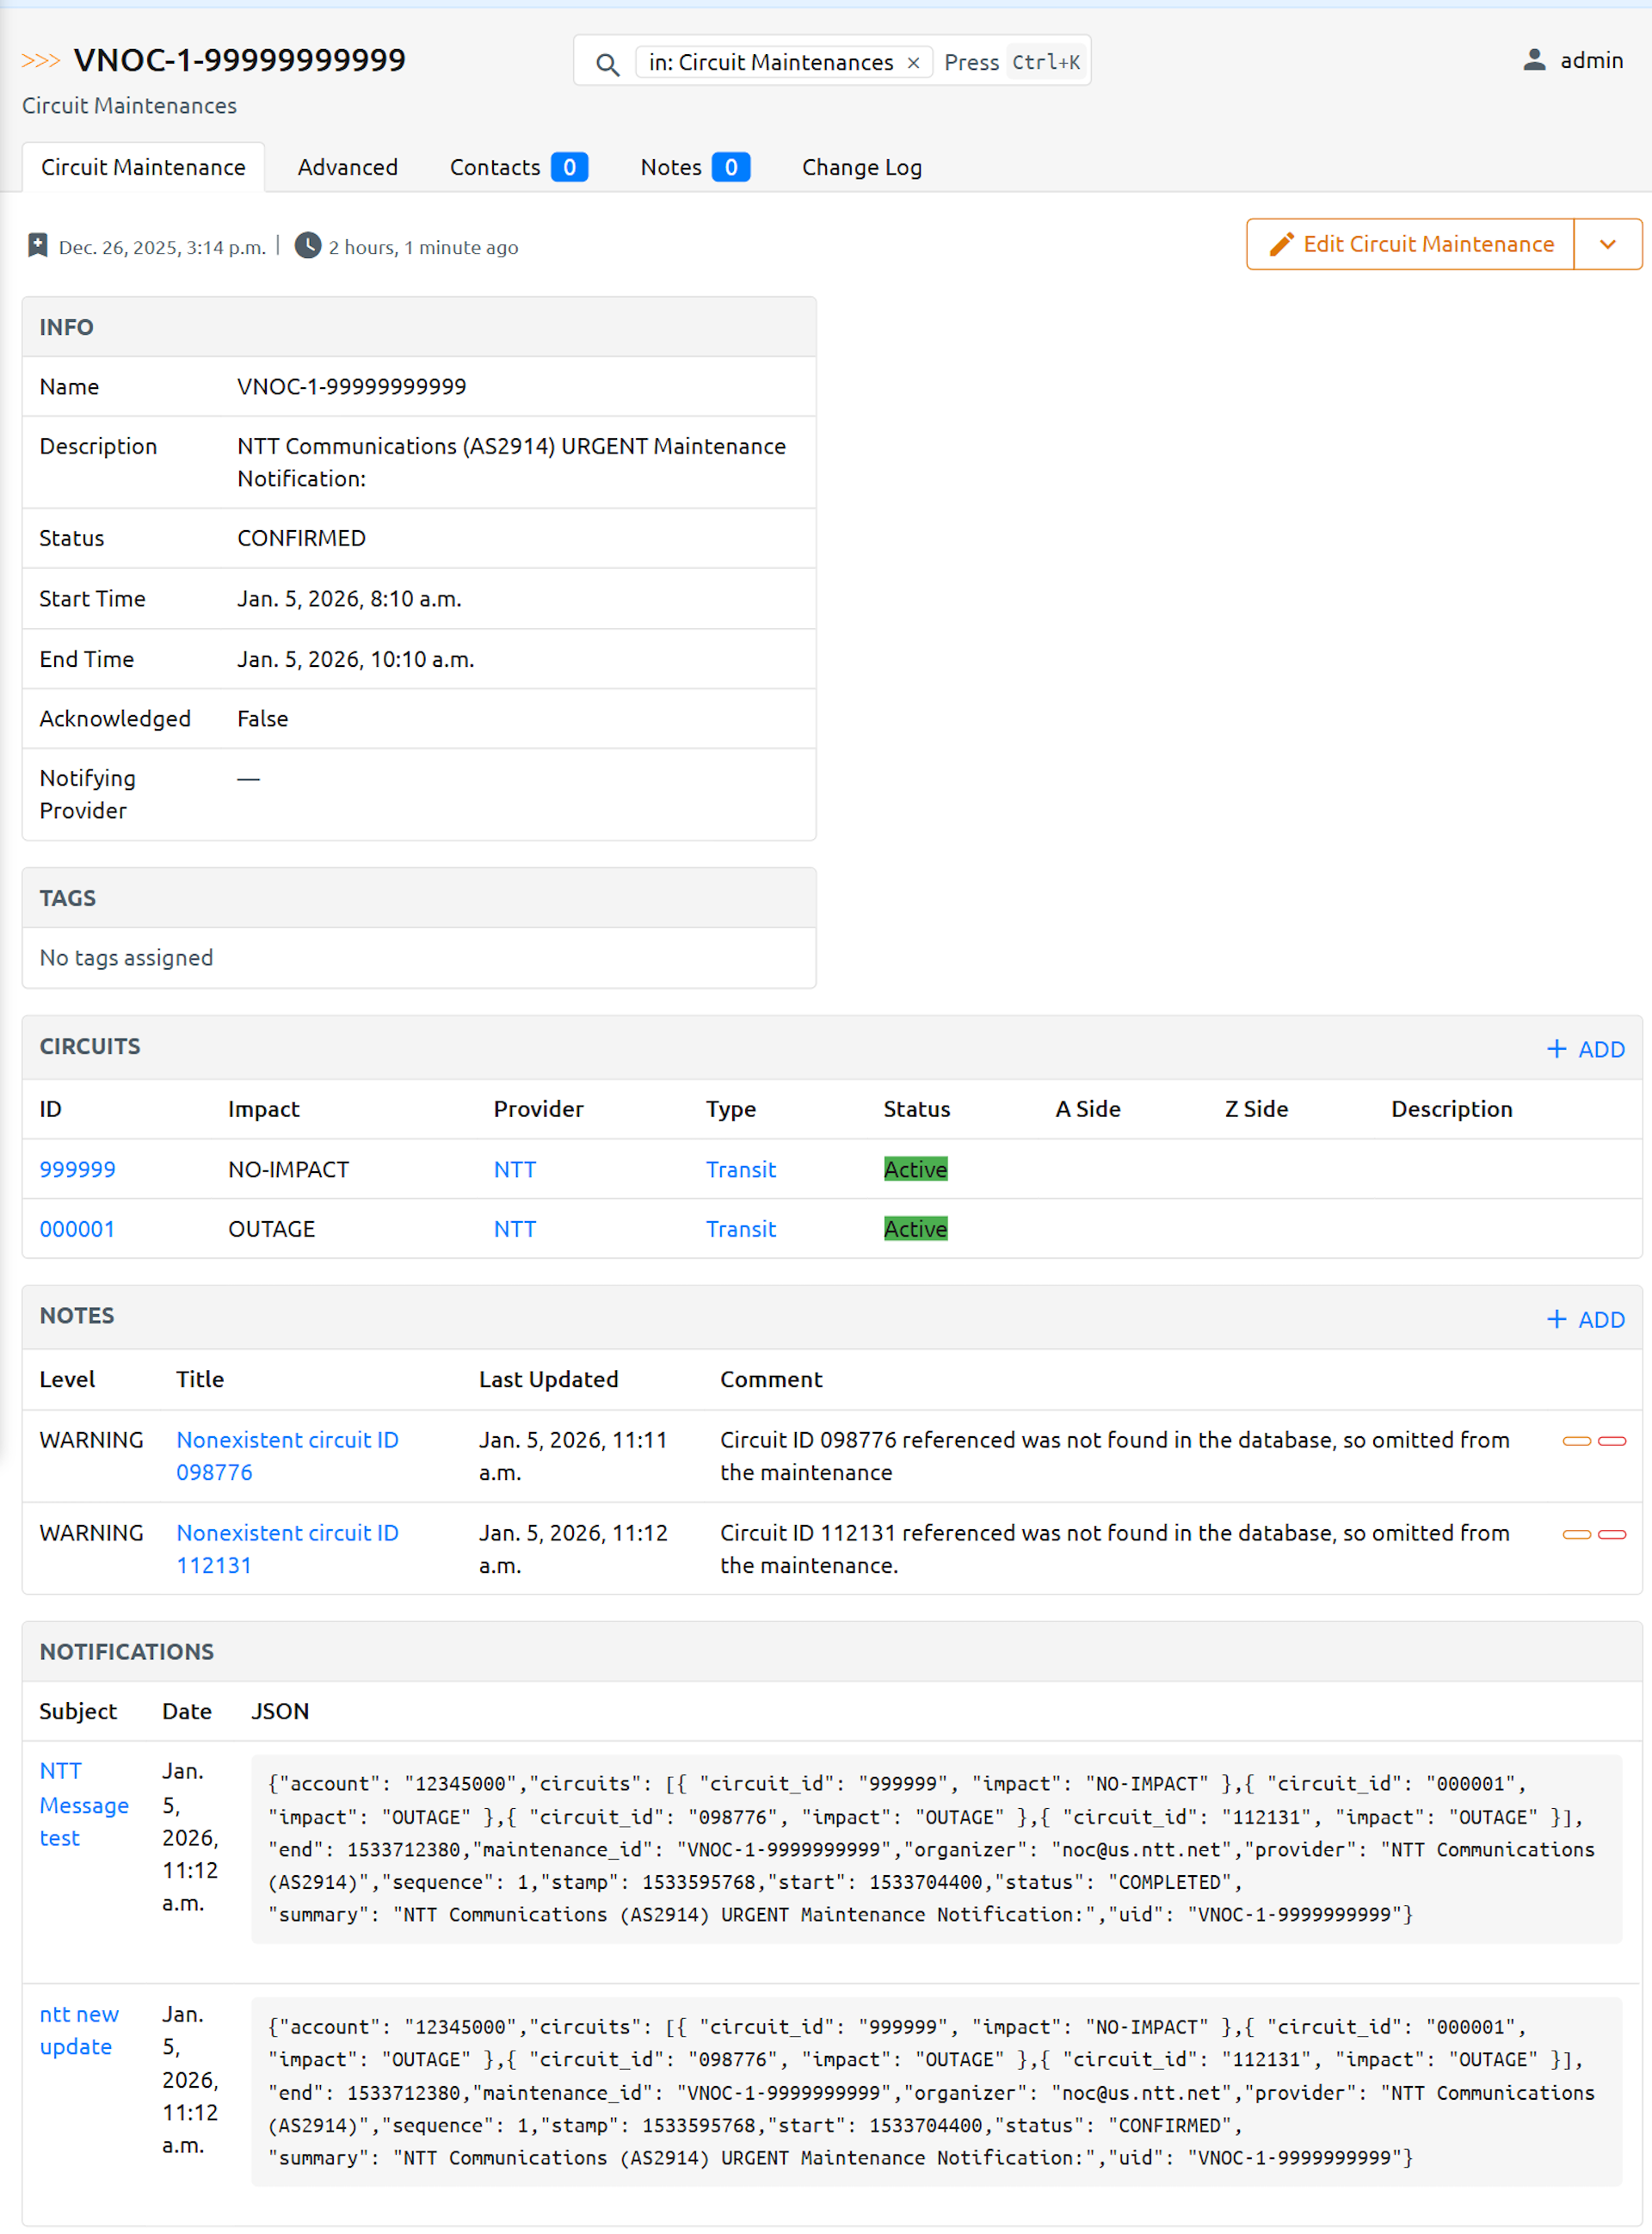Switch to the Advanced tab

pos(347,167)
